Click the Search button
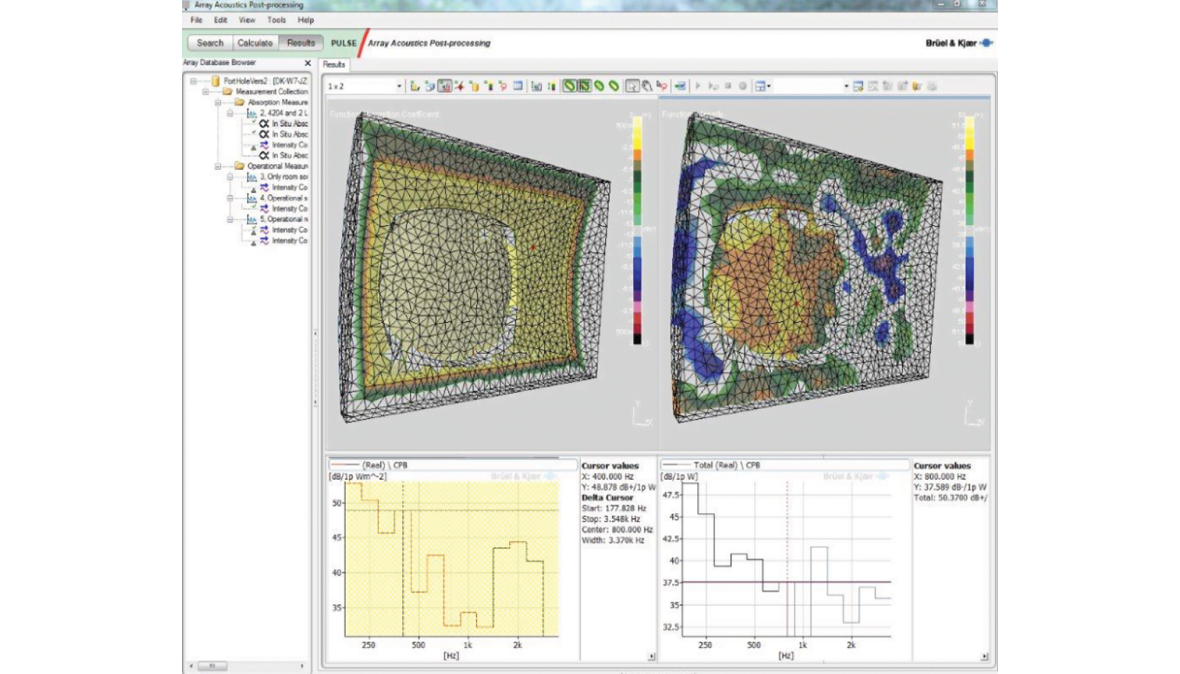The height and width of the screenshot is (674, 1180). click(210, 43)
